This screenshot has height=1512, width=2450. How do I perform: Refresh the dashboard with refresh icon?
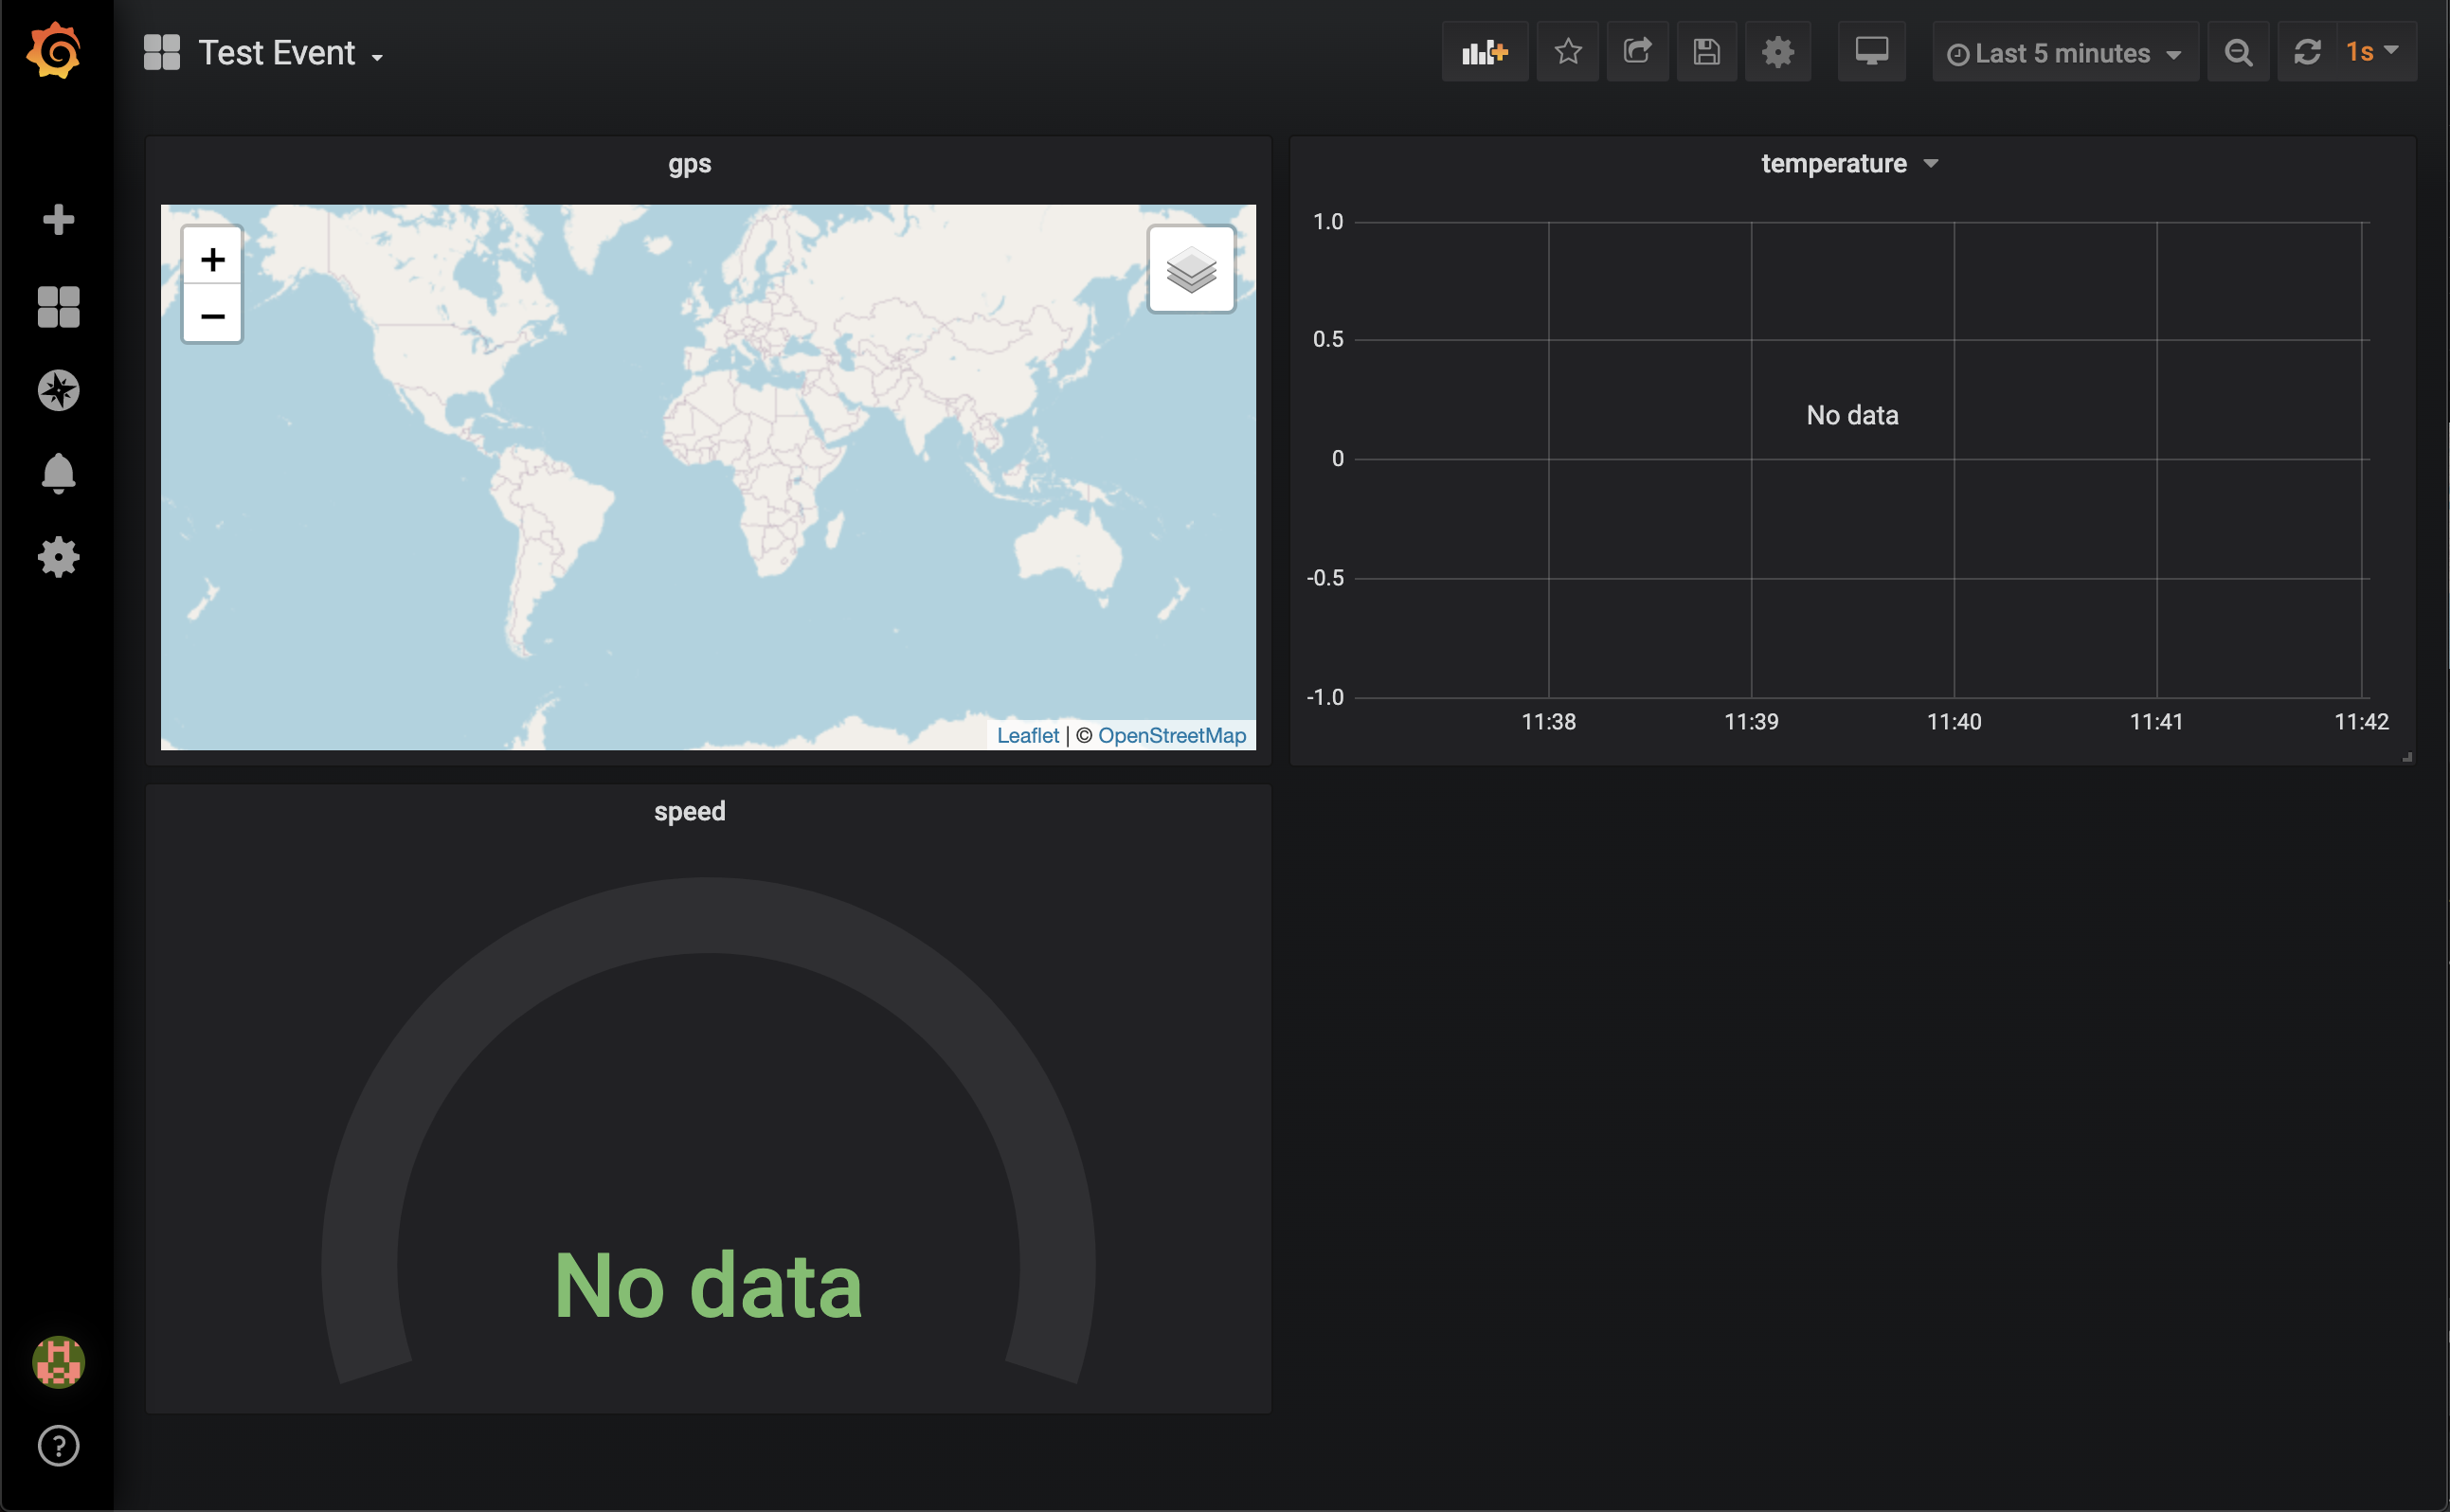2307,52
